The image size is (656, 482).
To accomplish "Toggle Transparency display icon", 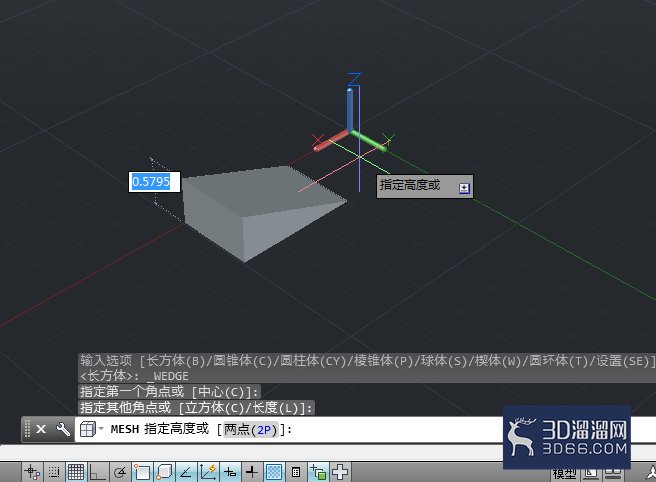I will pos(274,472).
